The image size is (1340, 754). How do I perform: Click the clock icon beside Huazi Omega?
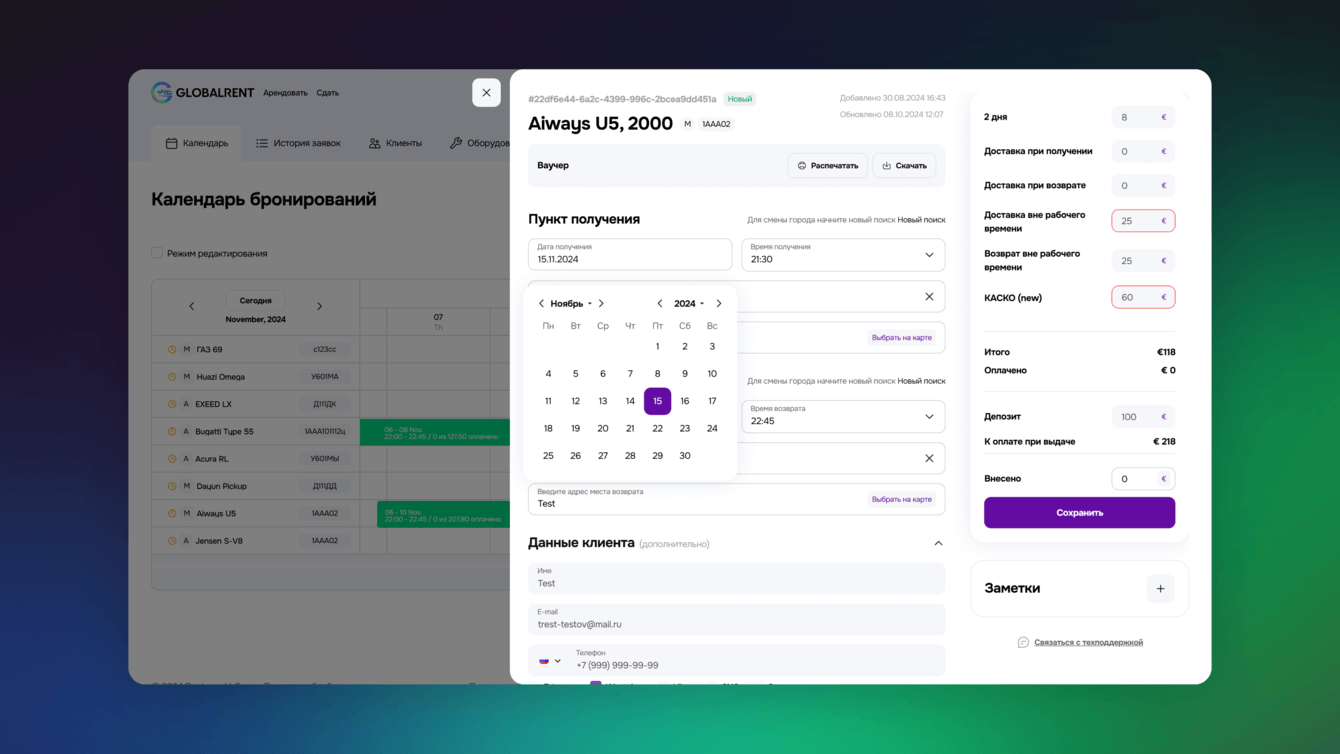(x=172, y=377)
